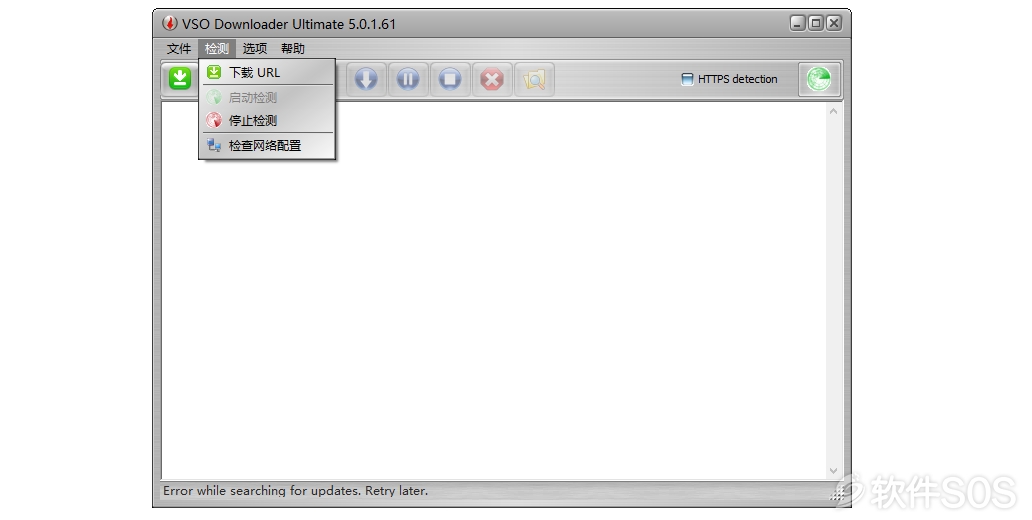Choose 检查网络配置 menu entry
Screen dimensions: 1032x520
coord(267,145)
